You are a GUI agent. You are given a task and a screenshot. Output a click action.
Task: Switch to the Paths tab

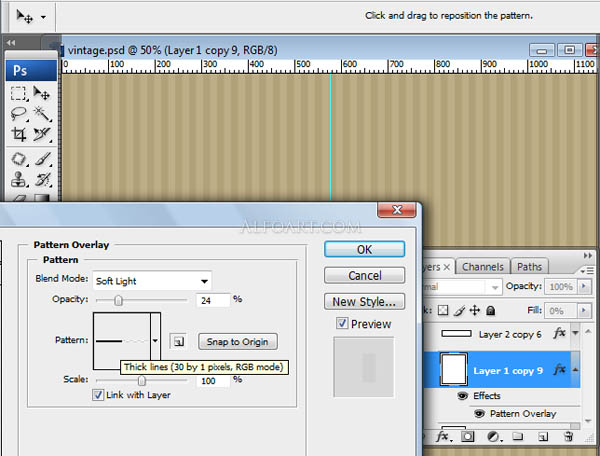(x=529, y=267)
